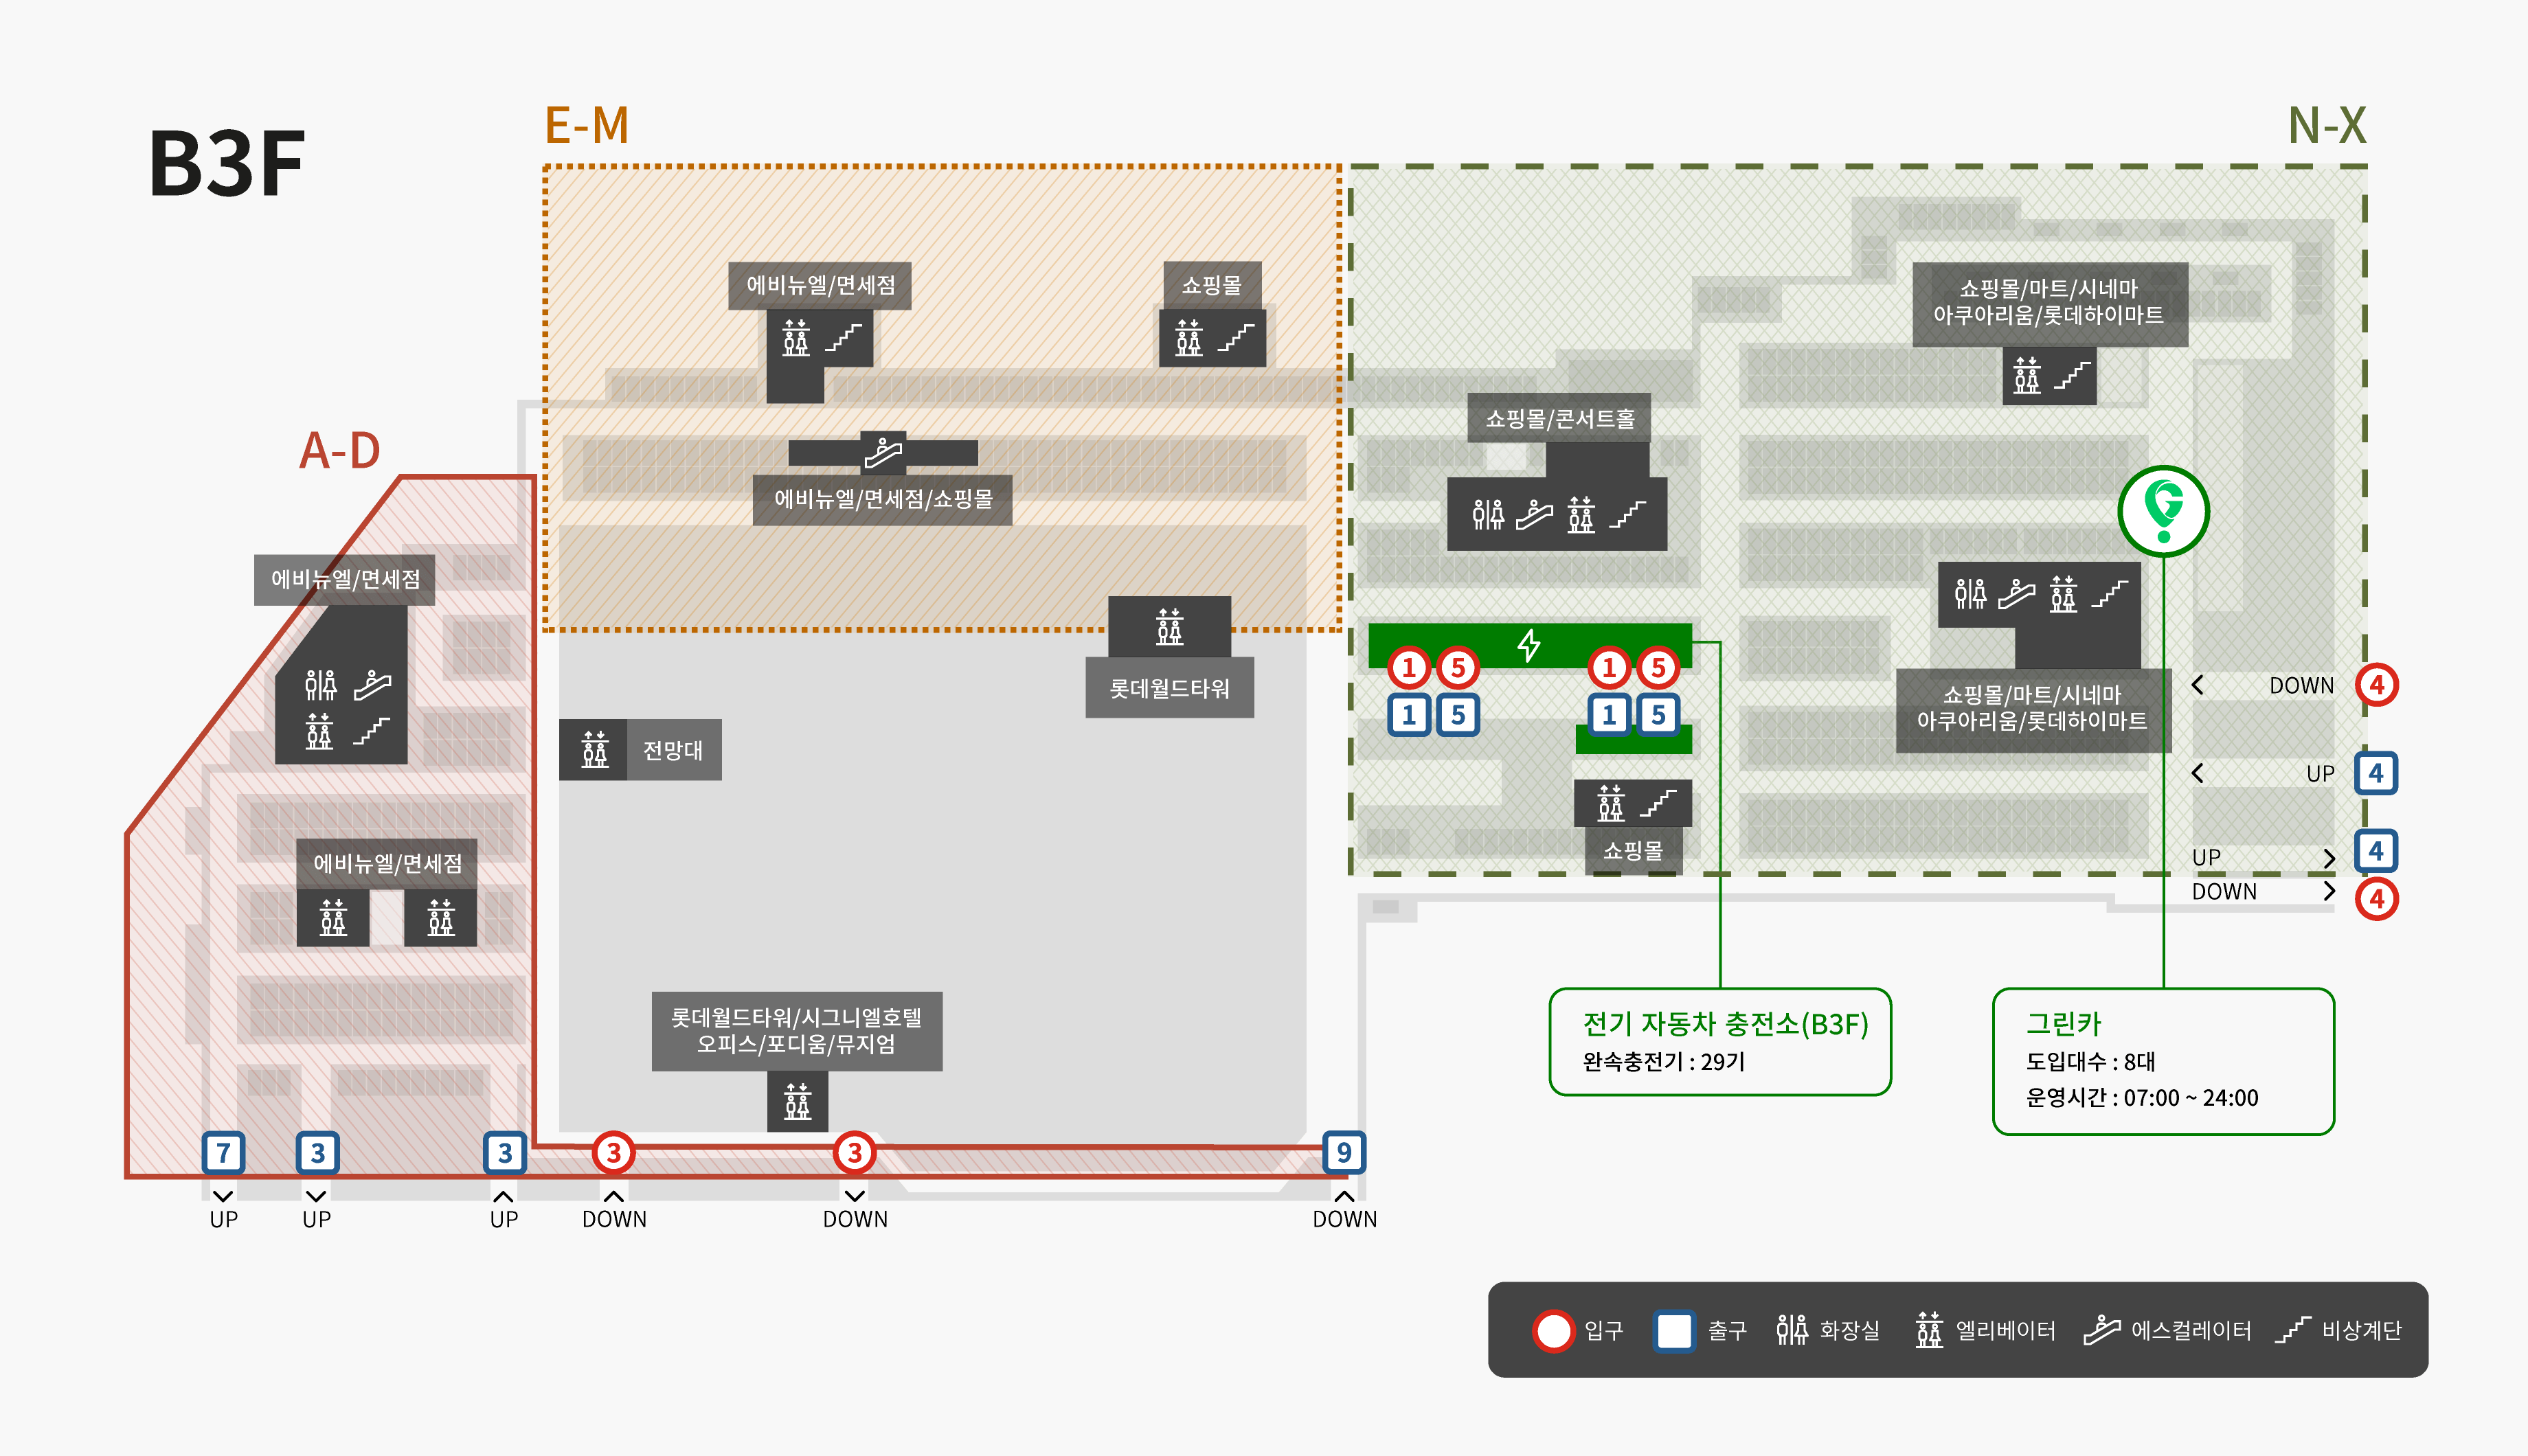Click the 쇼핑몰/콘서트홀 label
This screenshot has height=1456, width=2528.
click(x=1559, y=418)
